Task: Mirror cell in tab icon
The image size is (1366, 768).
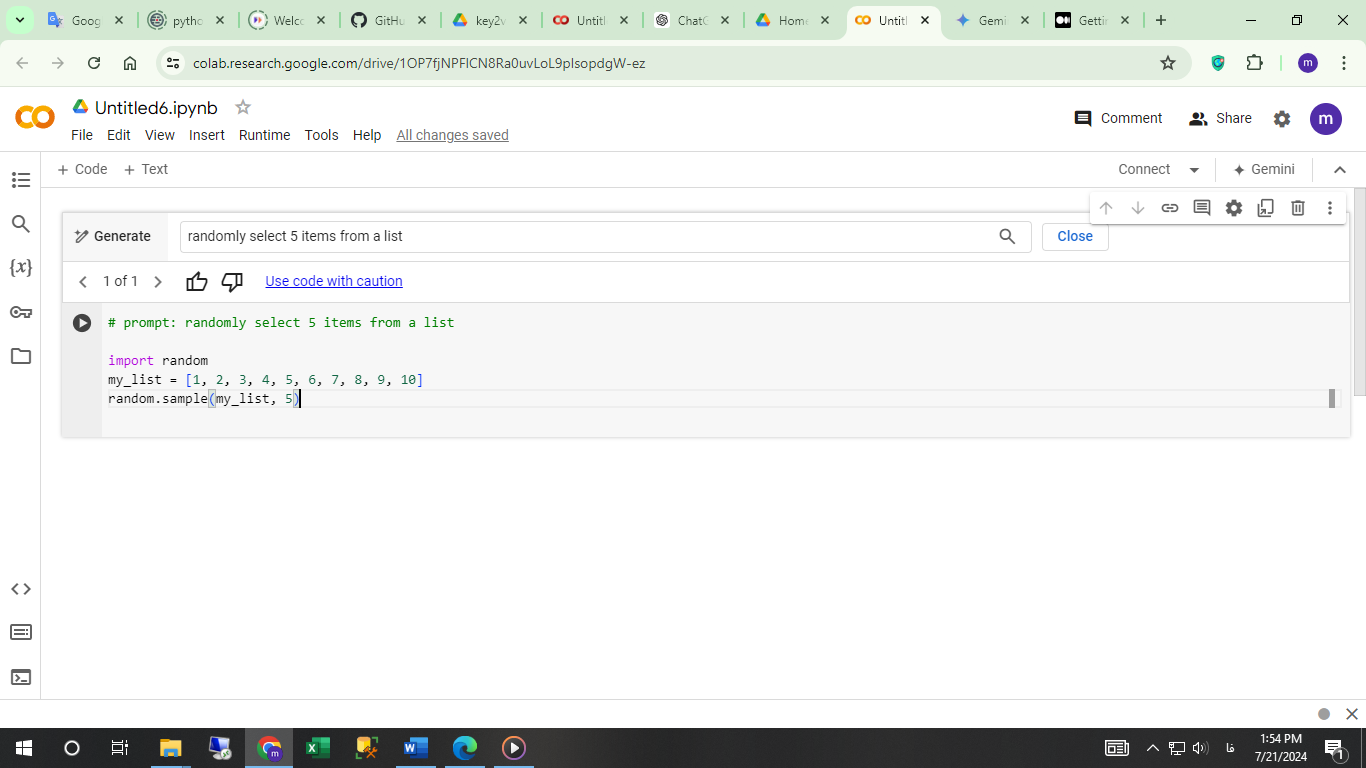Action: click(1266, 208)
